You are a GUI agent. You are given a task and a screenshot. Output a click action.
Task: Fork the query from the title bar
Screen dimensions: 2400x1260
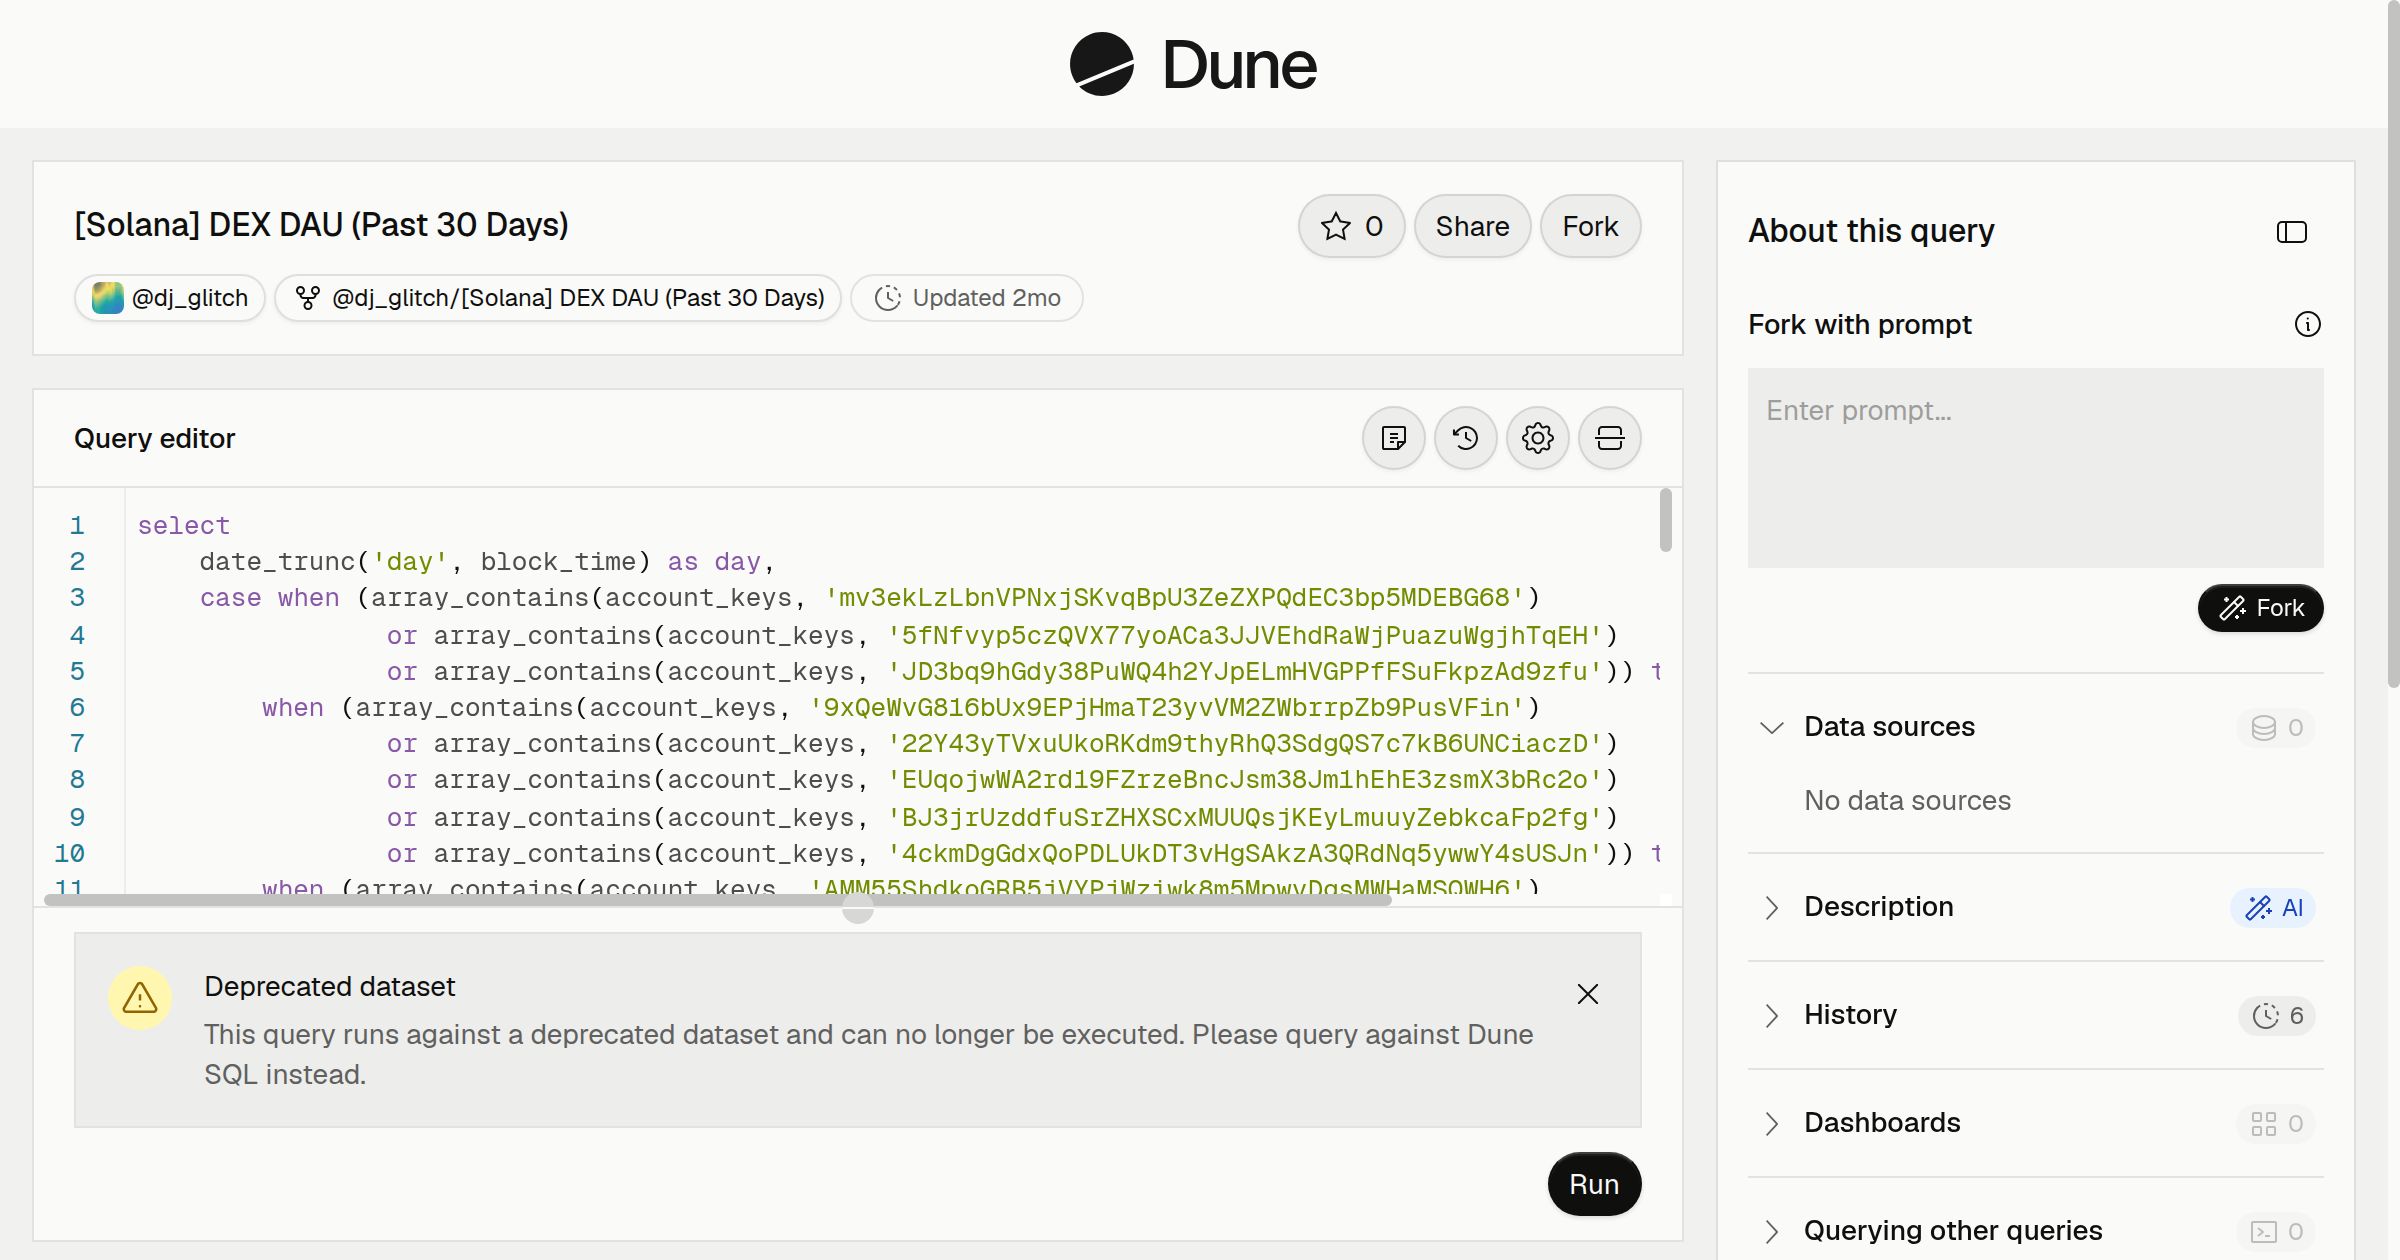[1590, 226]
